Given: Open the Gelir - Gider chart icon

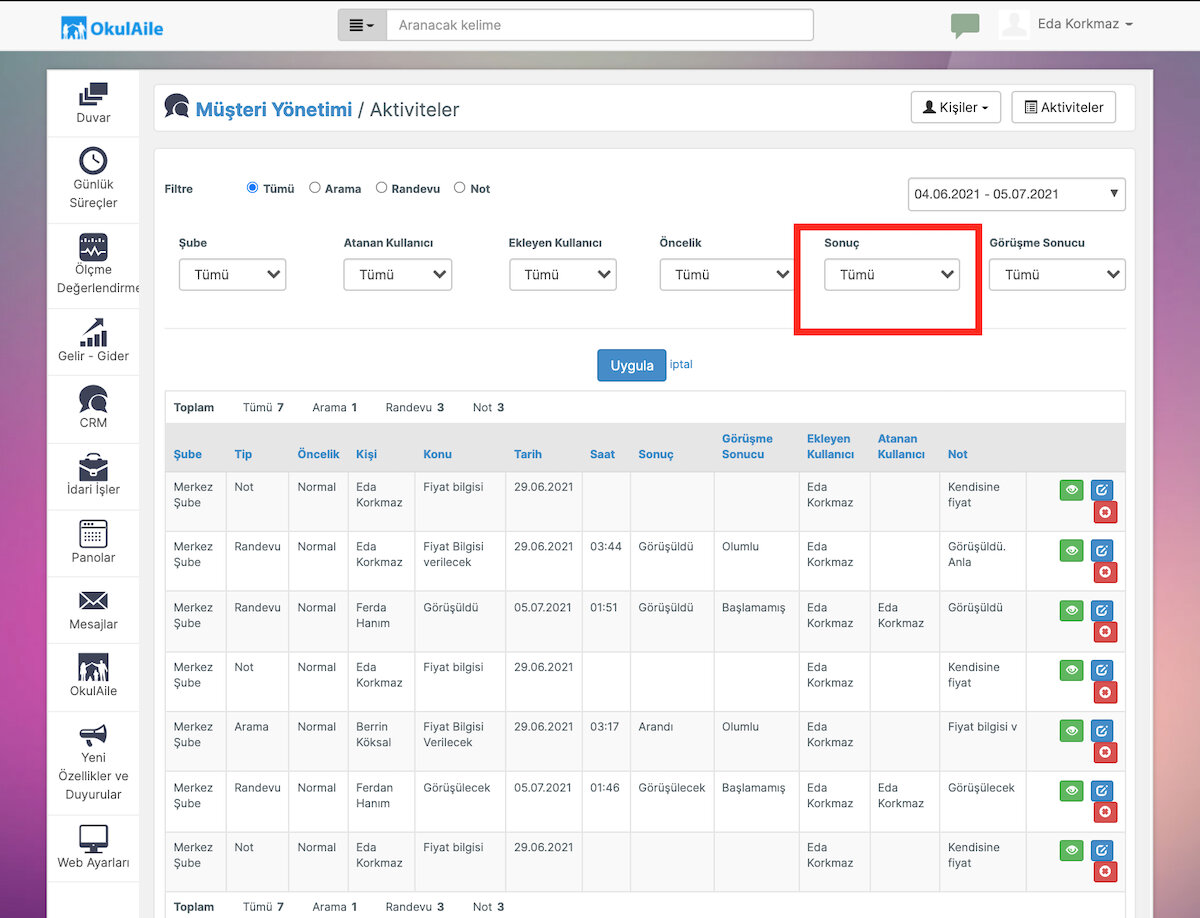Looking at the screenshot, I should (x=93, y=332).
